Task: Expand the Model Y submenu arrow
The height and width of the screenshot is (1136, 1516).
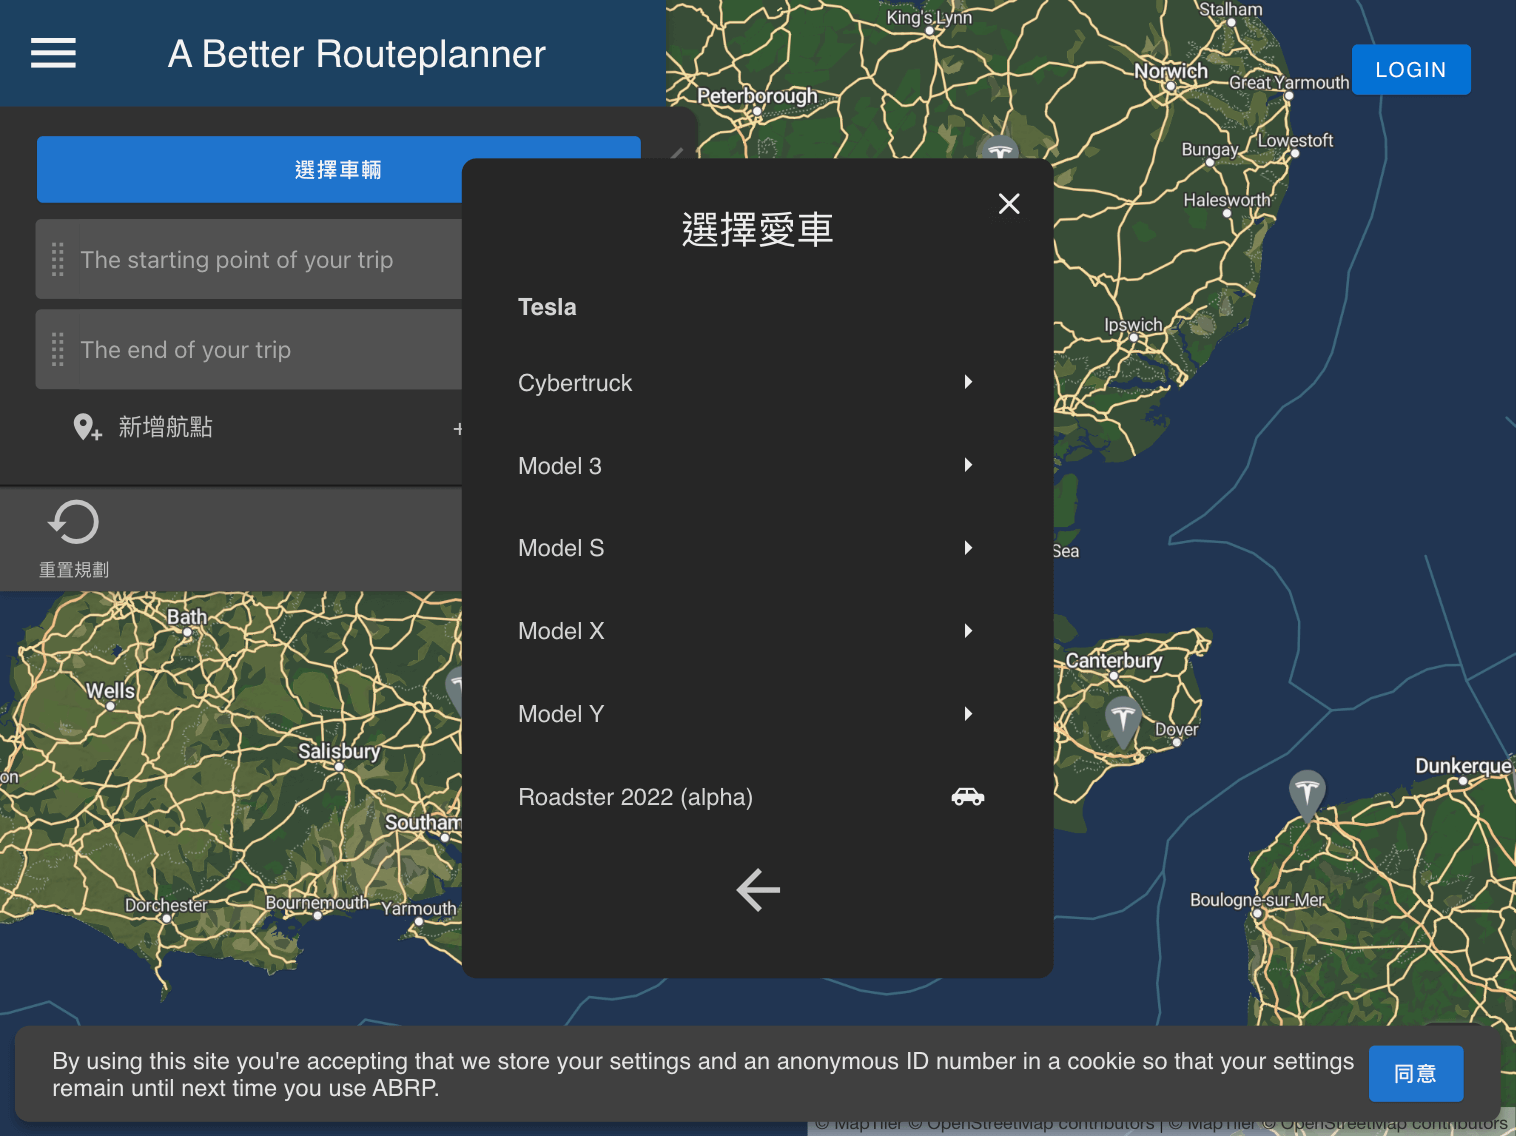Action: pos(968,714)
